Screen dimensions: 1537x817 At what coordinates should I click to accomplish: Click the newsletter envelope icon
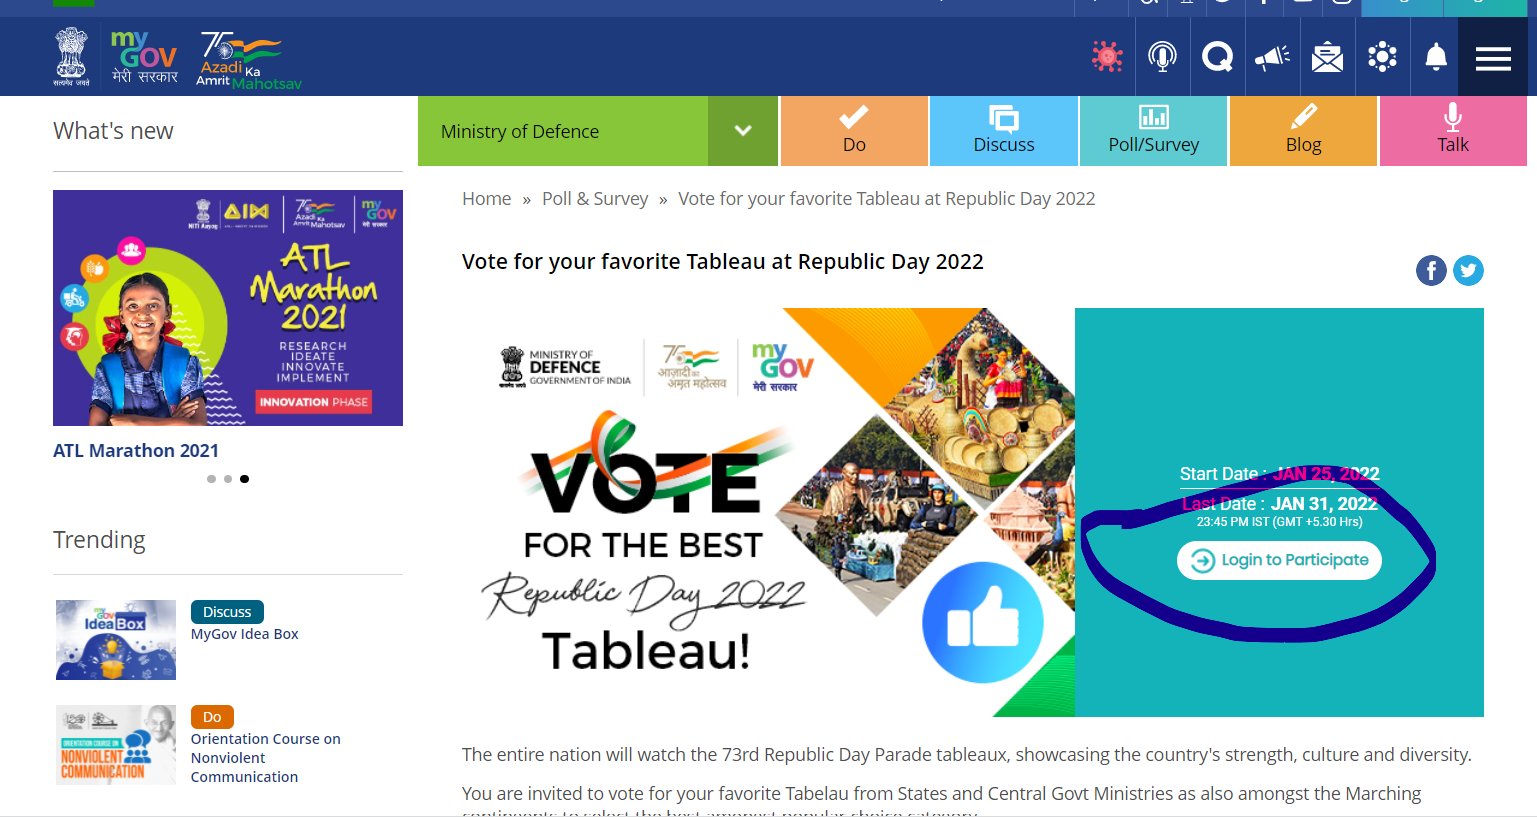coord(1327,57)
